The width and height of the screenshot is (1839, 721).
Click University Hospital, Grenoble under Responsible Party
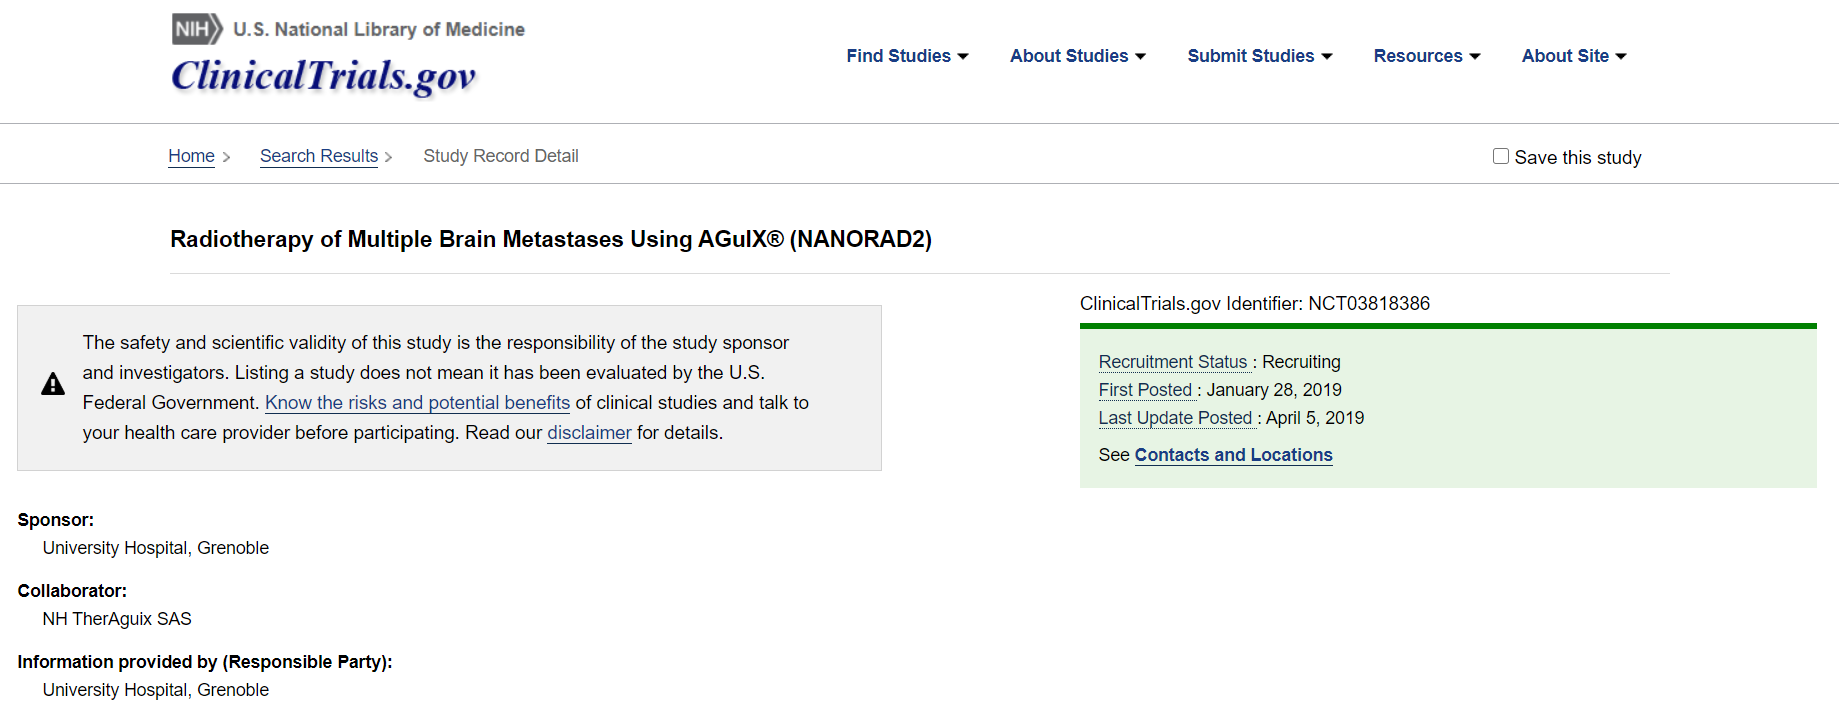[x=156, y=690]
